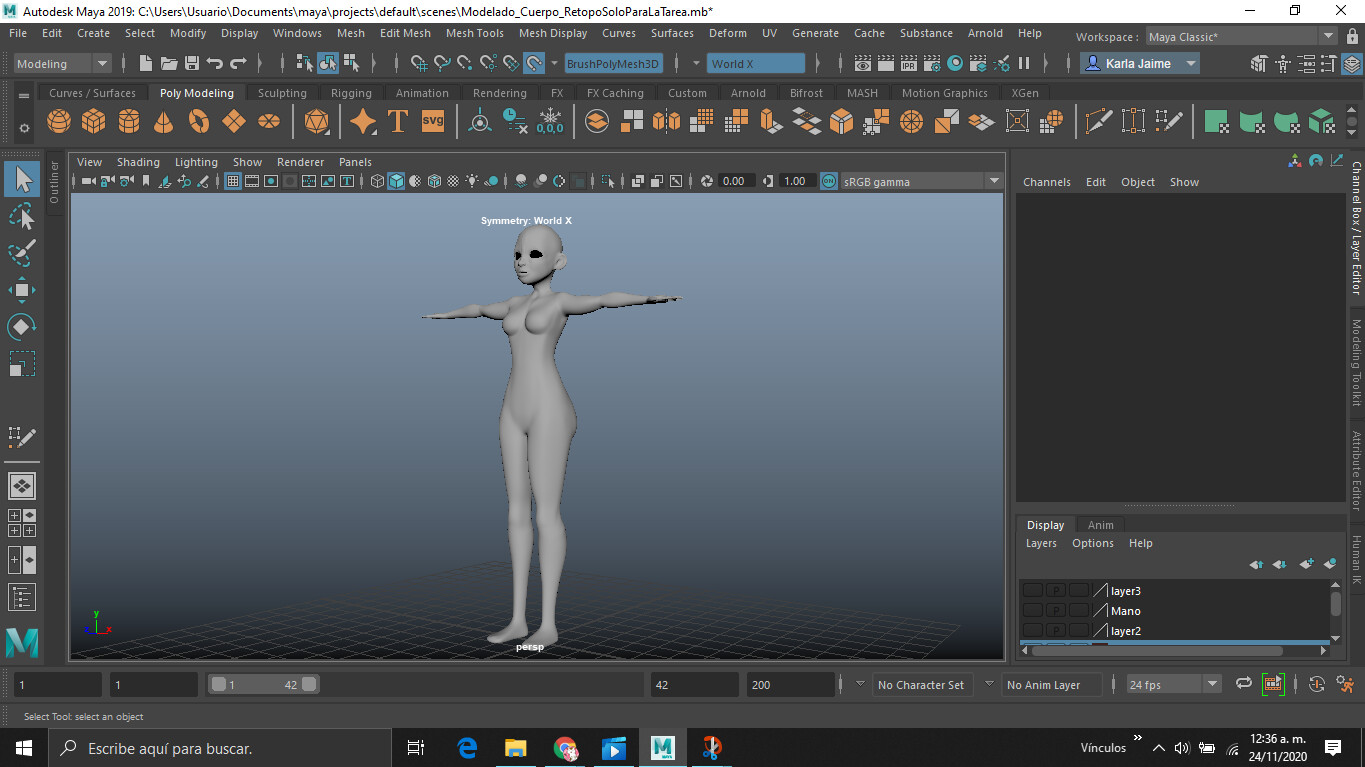
Task: Create a platonic solid from the shelf
Action: click(x=318, y=120)
